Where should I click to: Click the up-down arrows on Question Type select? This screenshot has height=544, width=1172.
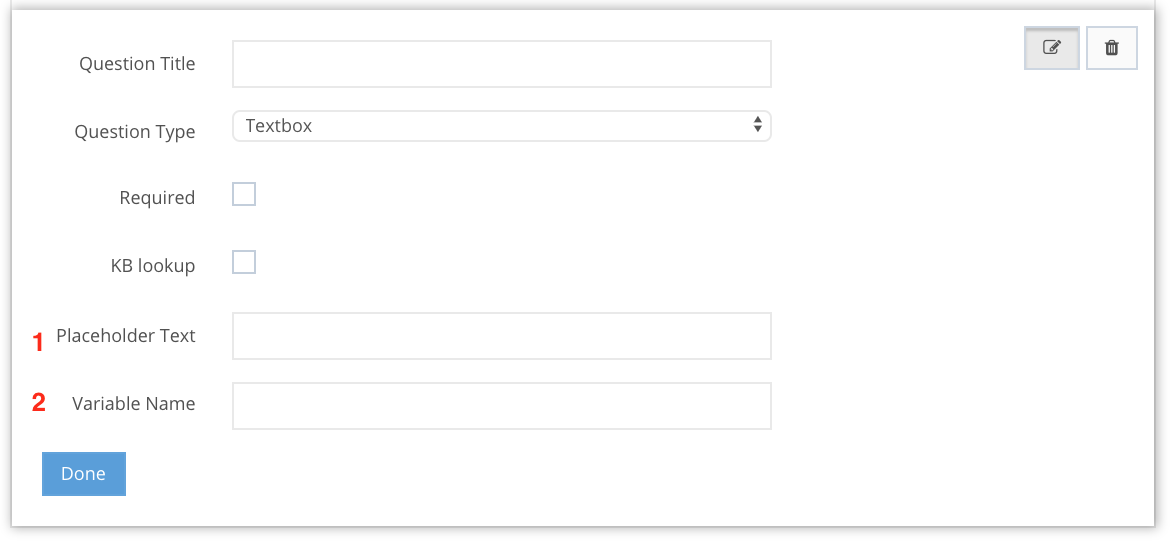(757, 125)
